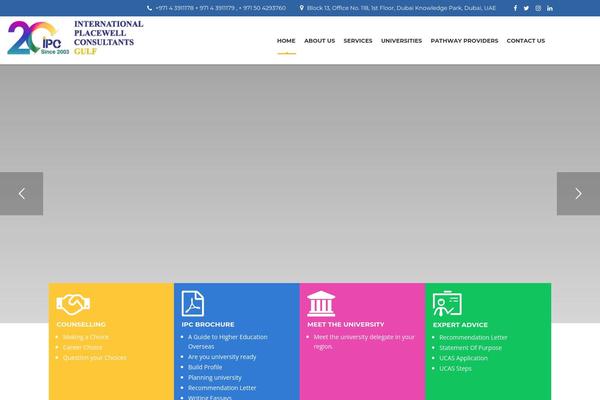
Task: Open the Twitter social icon
Action: click(527, 8)
